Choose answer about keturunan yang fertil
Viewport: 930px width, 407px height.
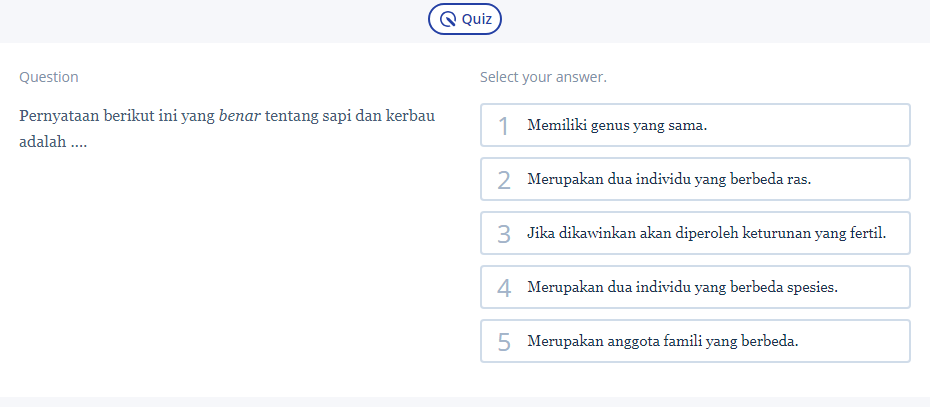[x=695, y=233]
